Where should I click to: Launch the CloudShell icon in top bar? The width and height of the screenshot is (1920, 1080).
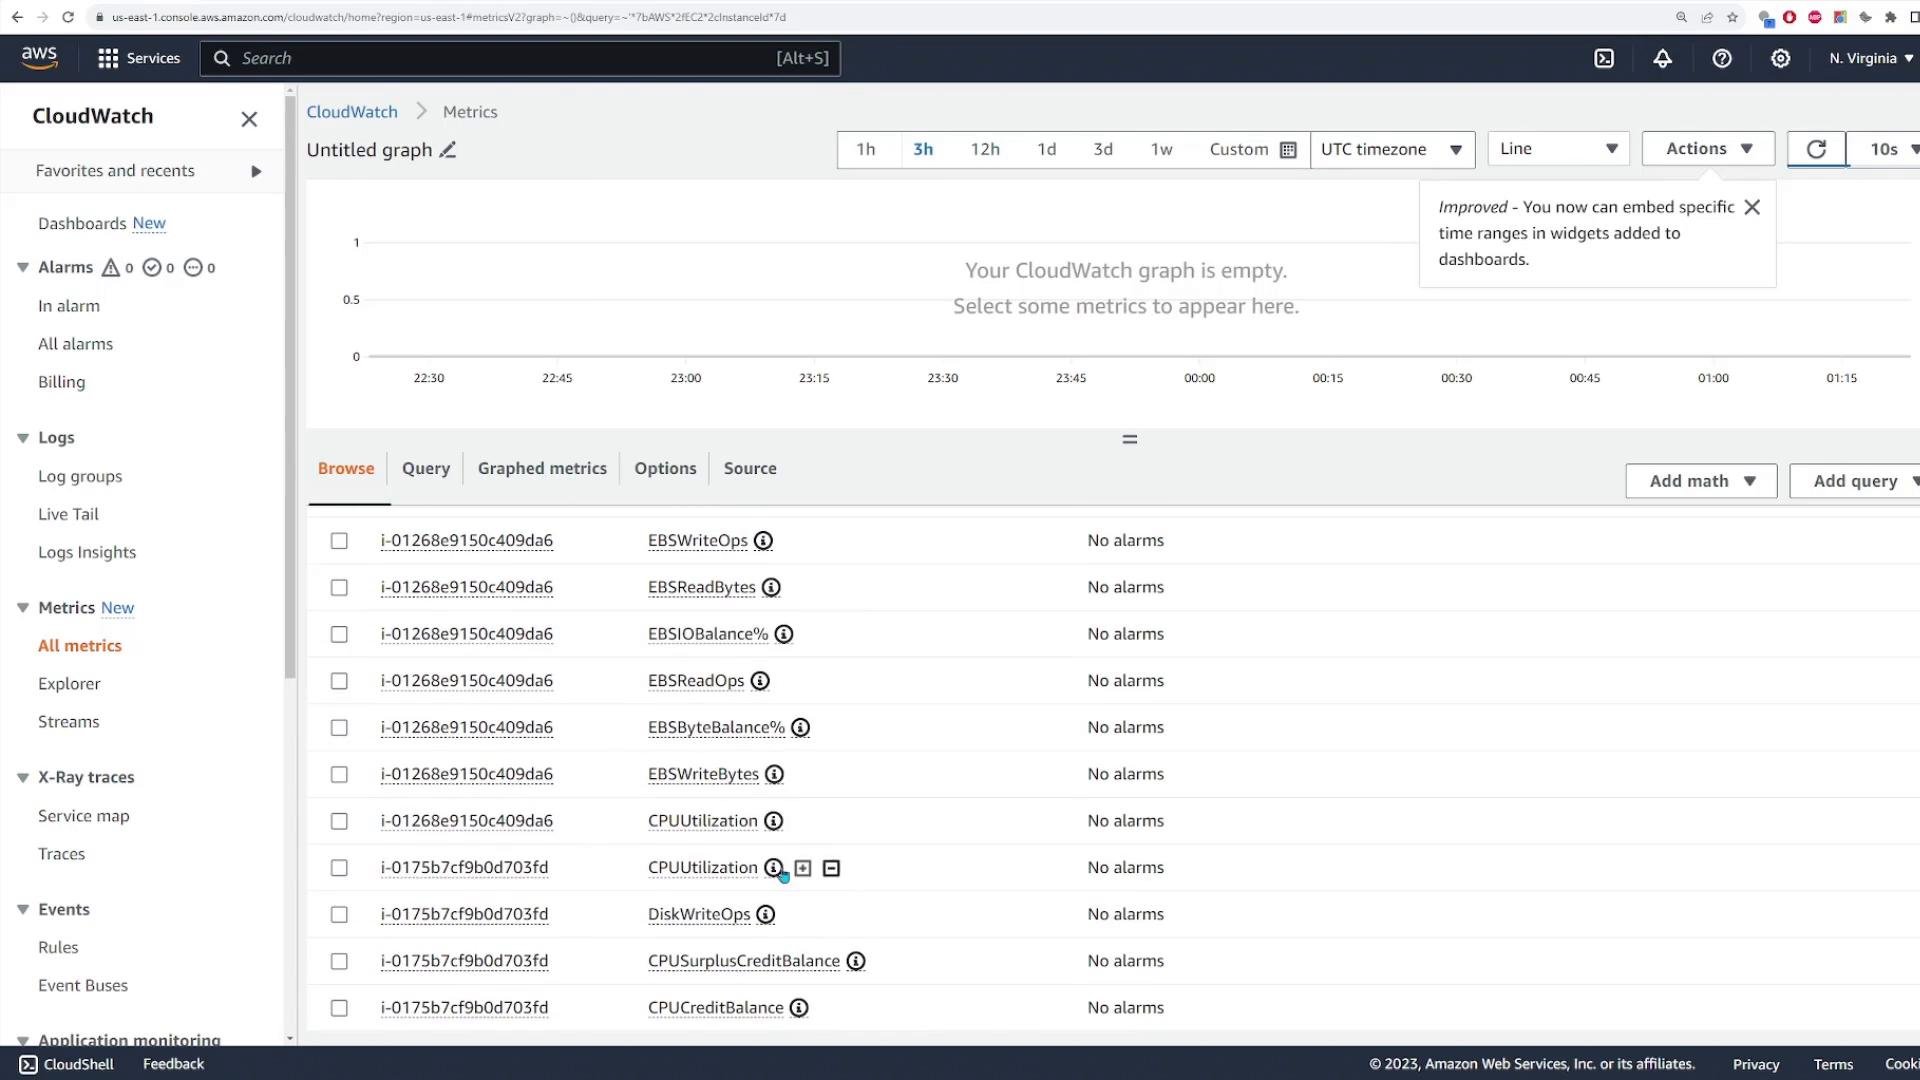1604,58
